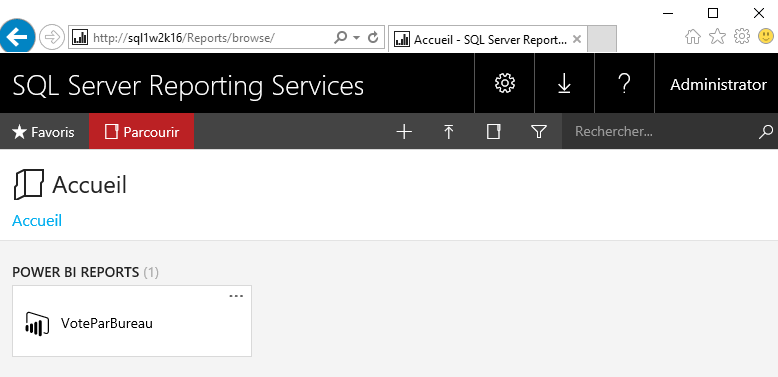Image resolution: width=778 pixels, height=377 pixels.
Task: Open the ellipsis menu on VoteParBureau
Action: pos(236,296)
